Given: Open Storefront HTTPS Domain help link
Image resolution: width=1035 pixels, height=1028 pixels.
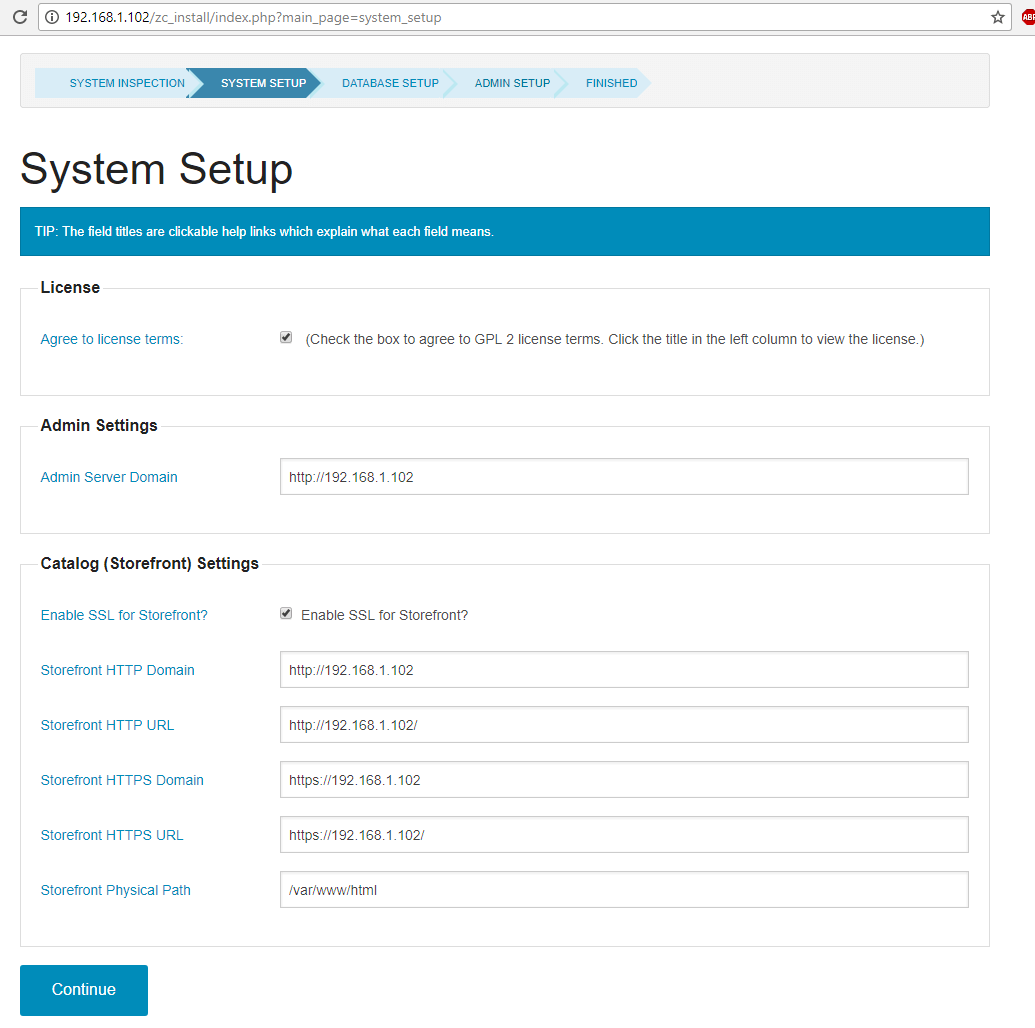Looking at the screenshot, I should tap(122, 780).
